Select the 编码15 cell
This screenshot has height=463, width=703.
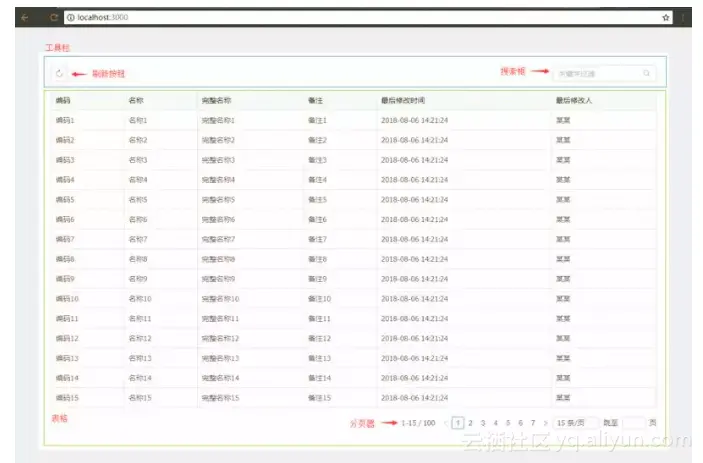[67, 398]
